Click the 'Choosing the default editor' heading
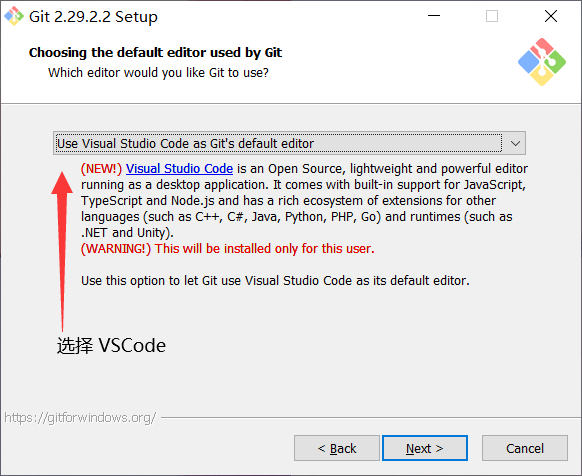This screenshot has height=476, width=582. pos(156,52)
